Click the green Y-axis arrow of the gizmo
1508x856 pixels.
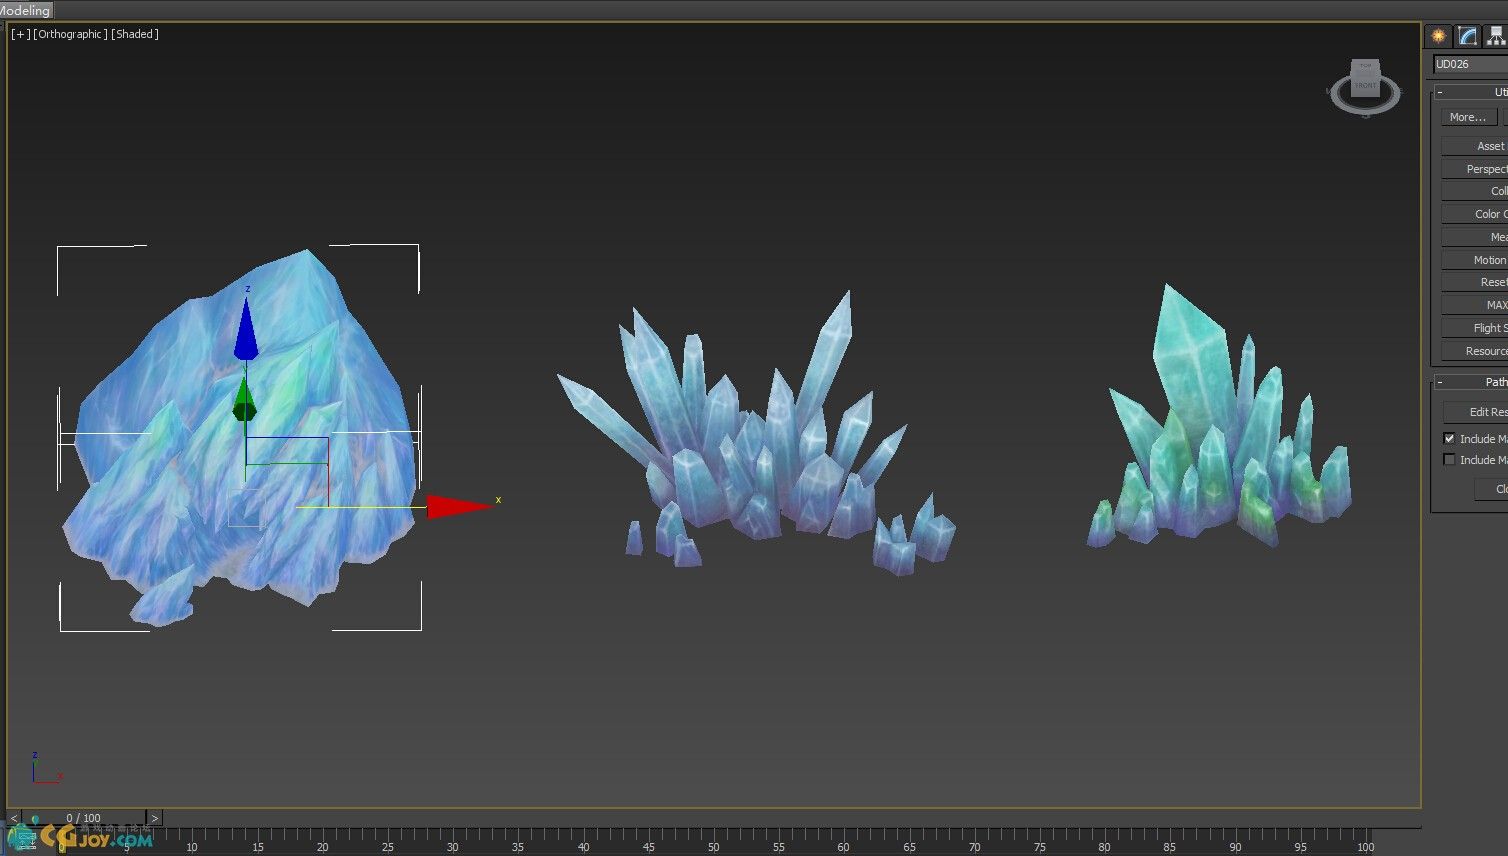[244, 402]
